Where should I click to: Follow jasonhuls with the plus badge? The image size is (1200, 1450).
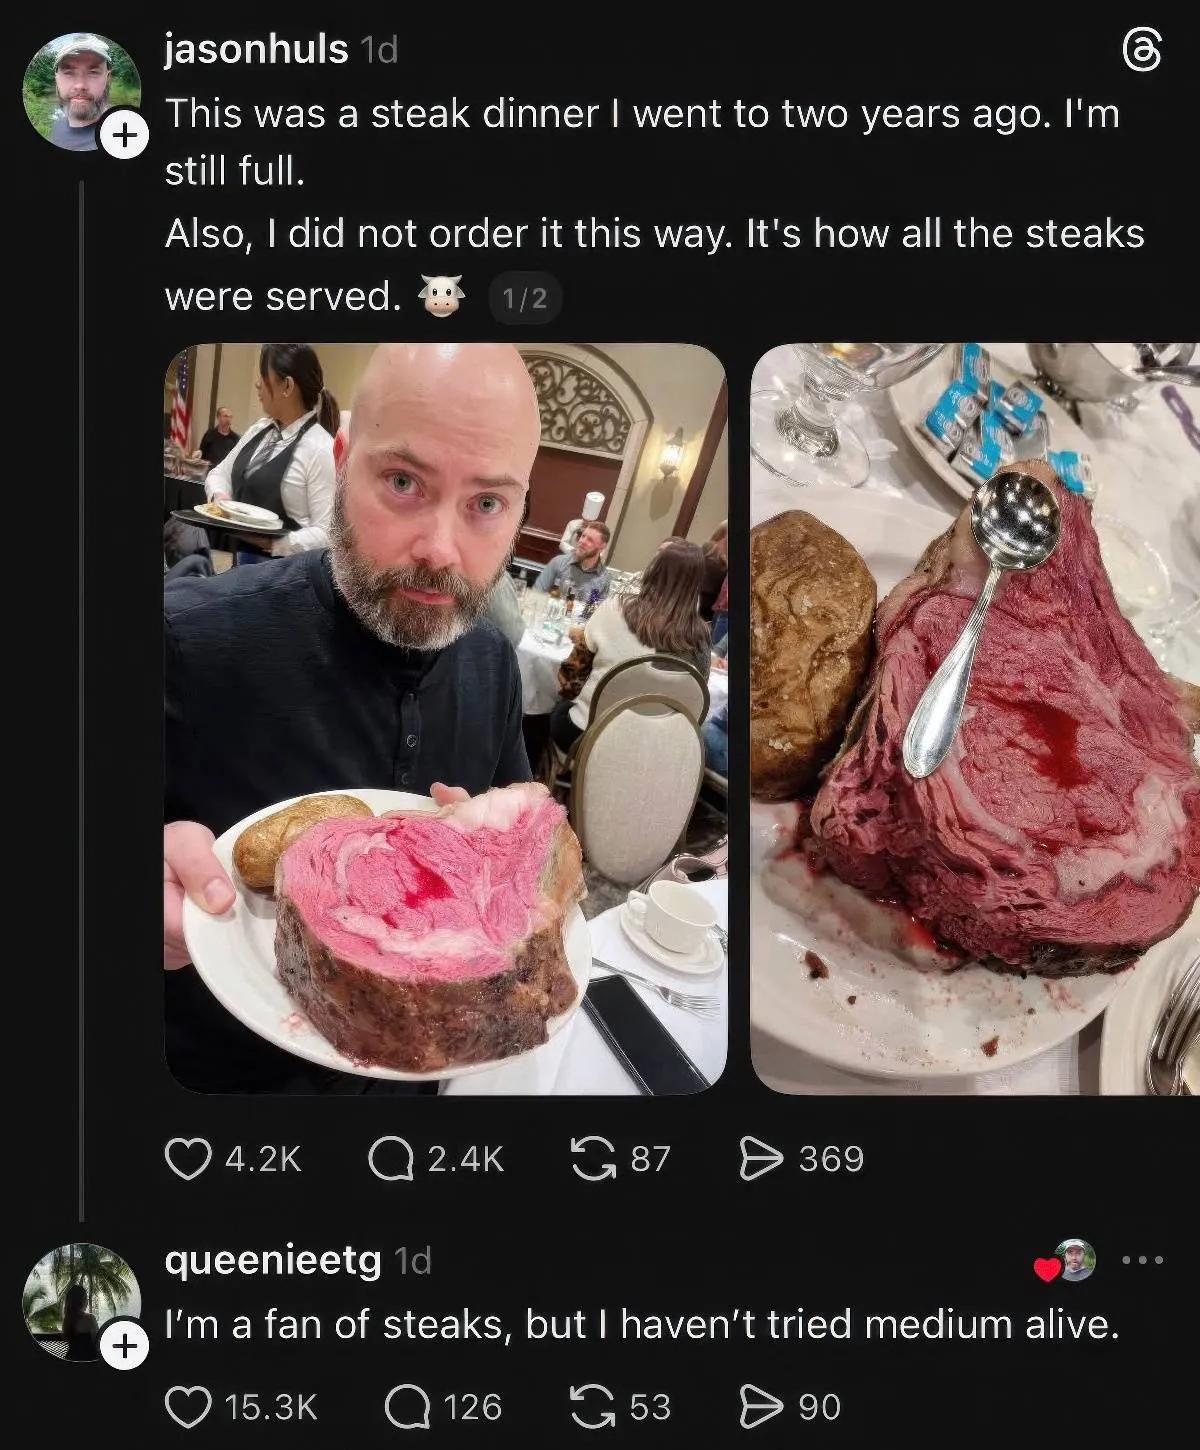tap(125, 136)
